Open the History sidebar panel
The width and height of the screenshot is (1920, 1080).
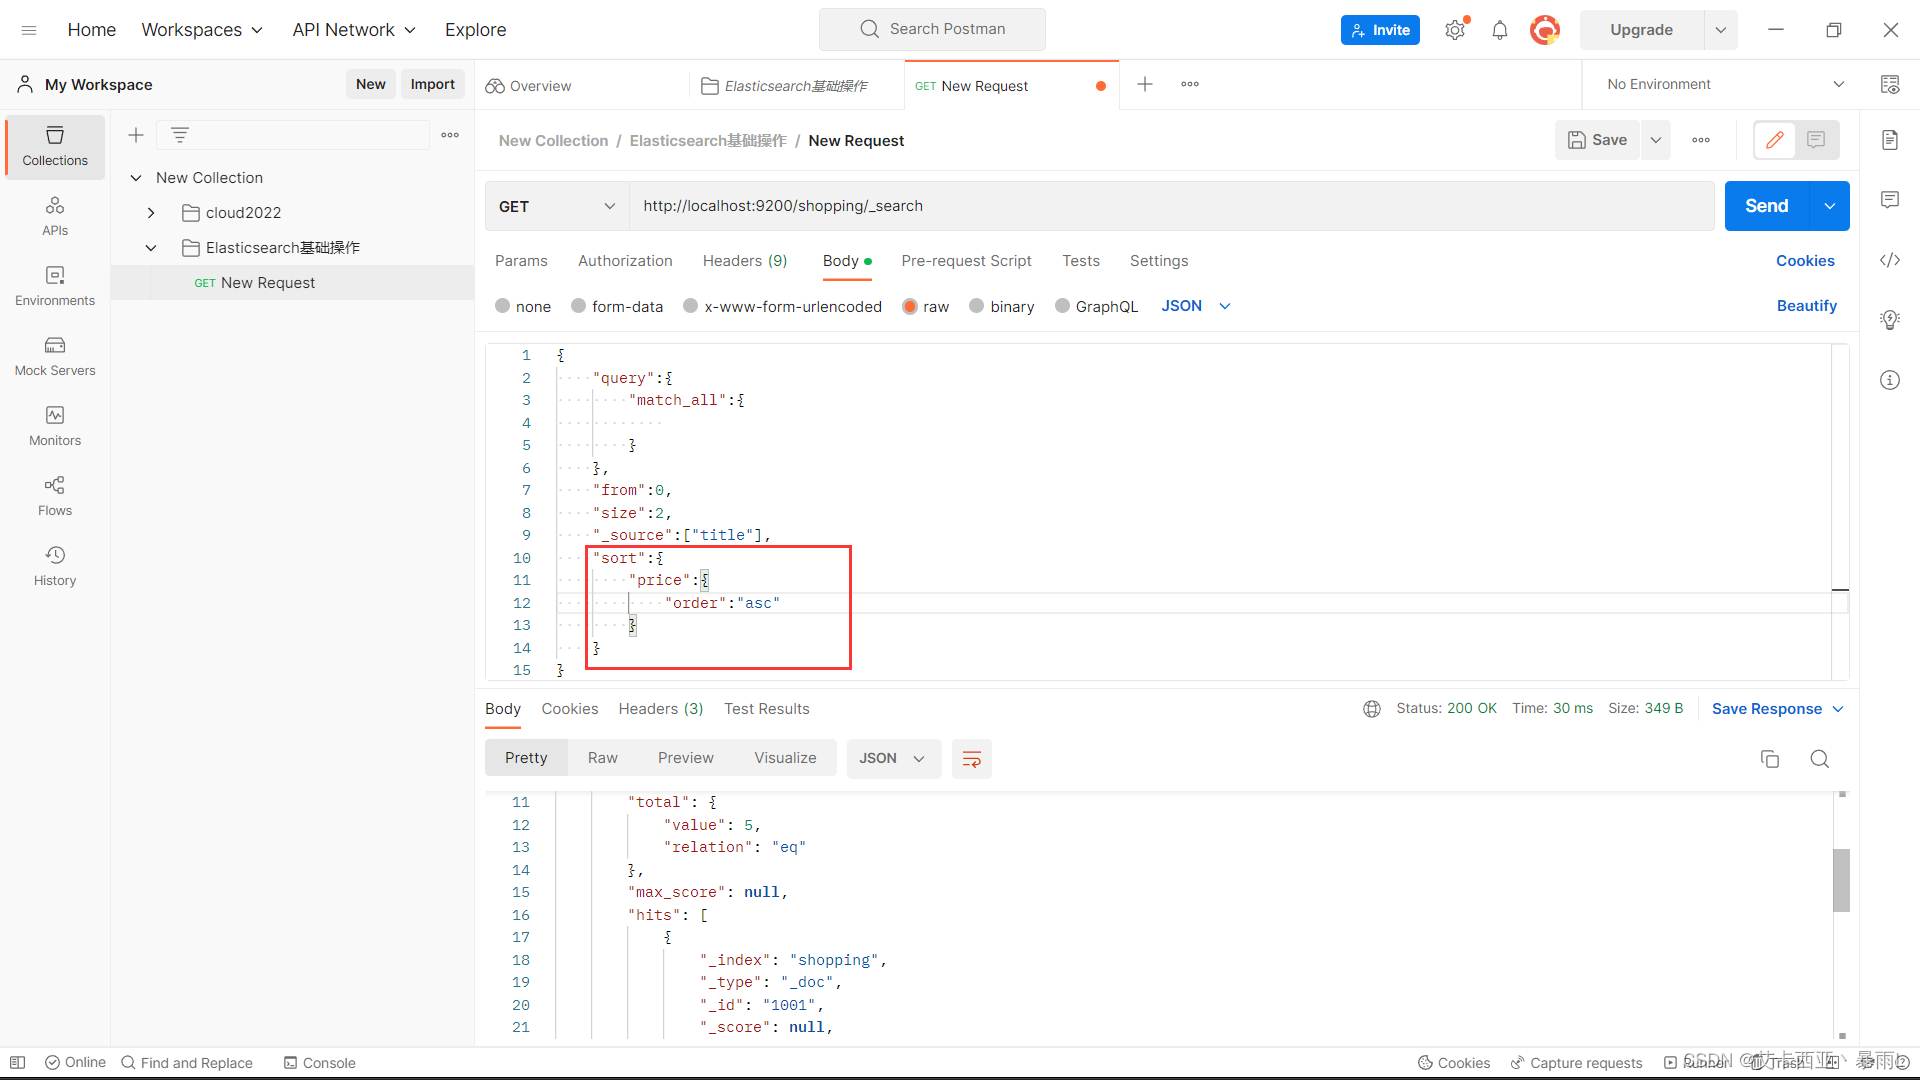[55, 566]
